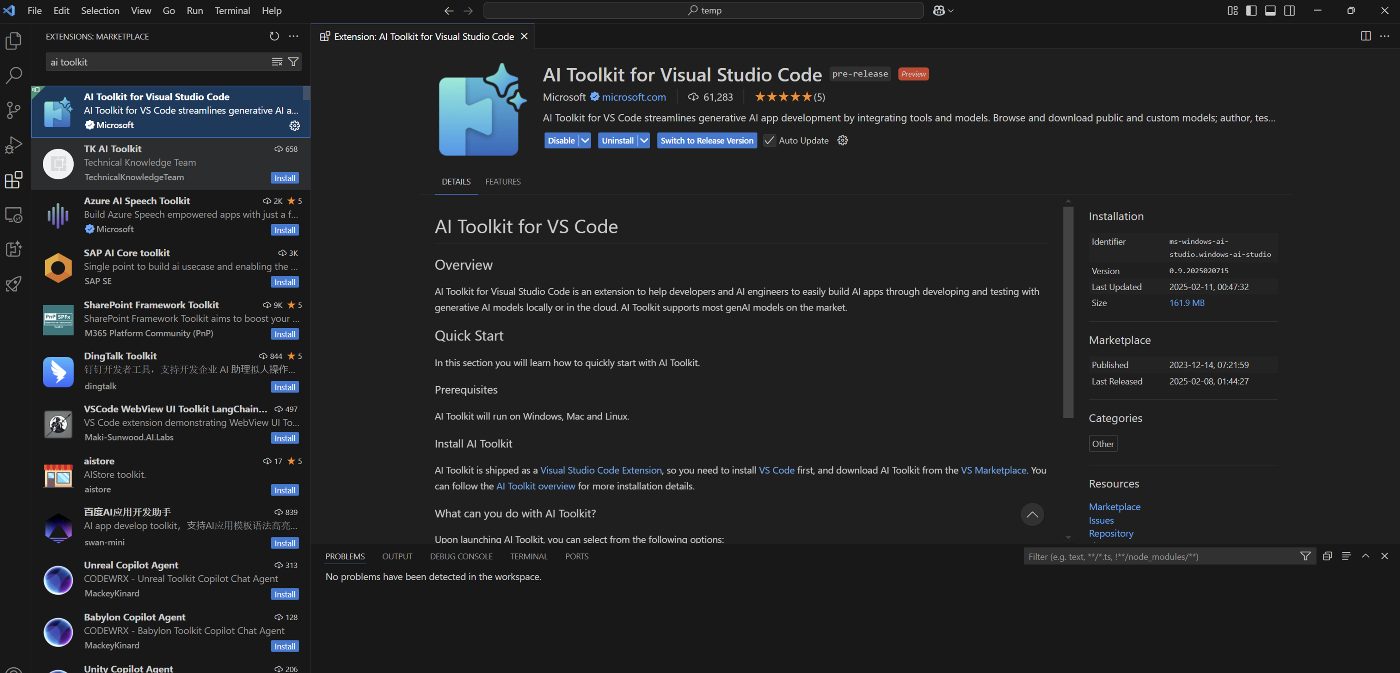Open the editor more actions menu
1400x673 pixels.
[1385, 36]
